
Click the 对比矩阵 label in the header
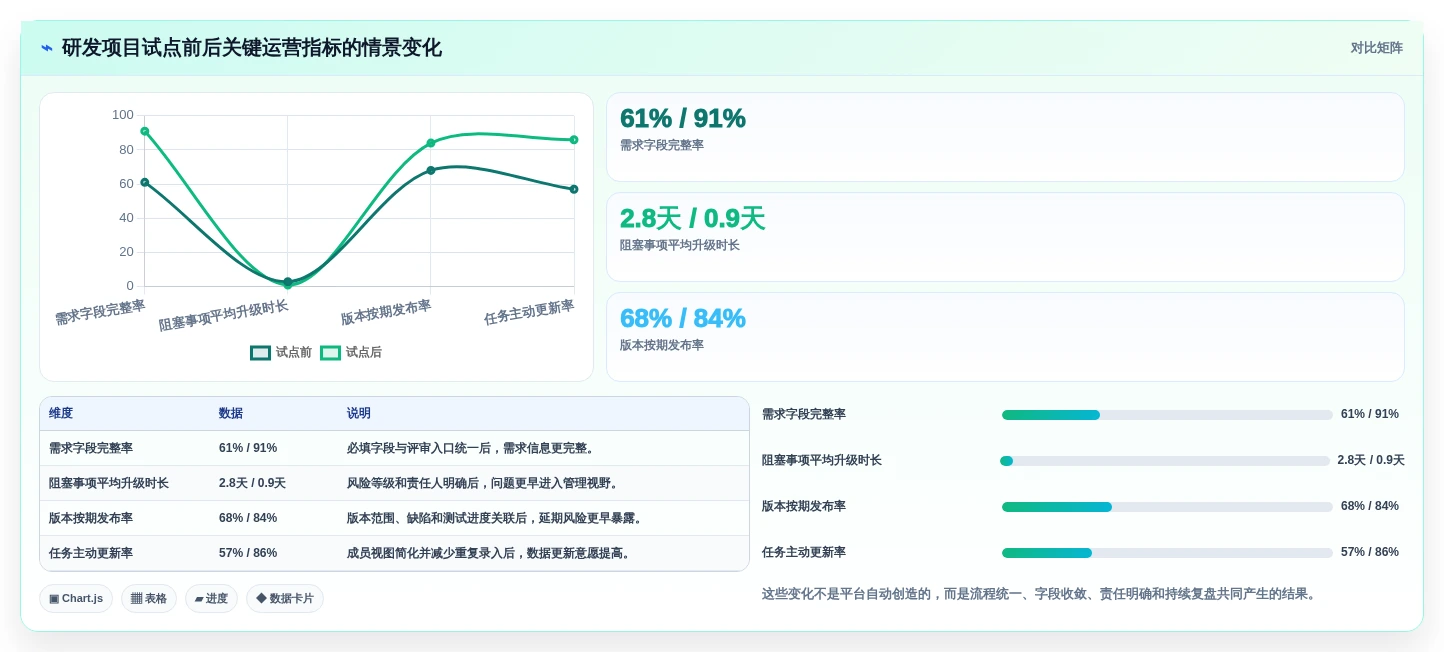click(1377, 48)
